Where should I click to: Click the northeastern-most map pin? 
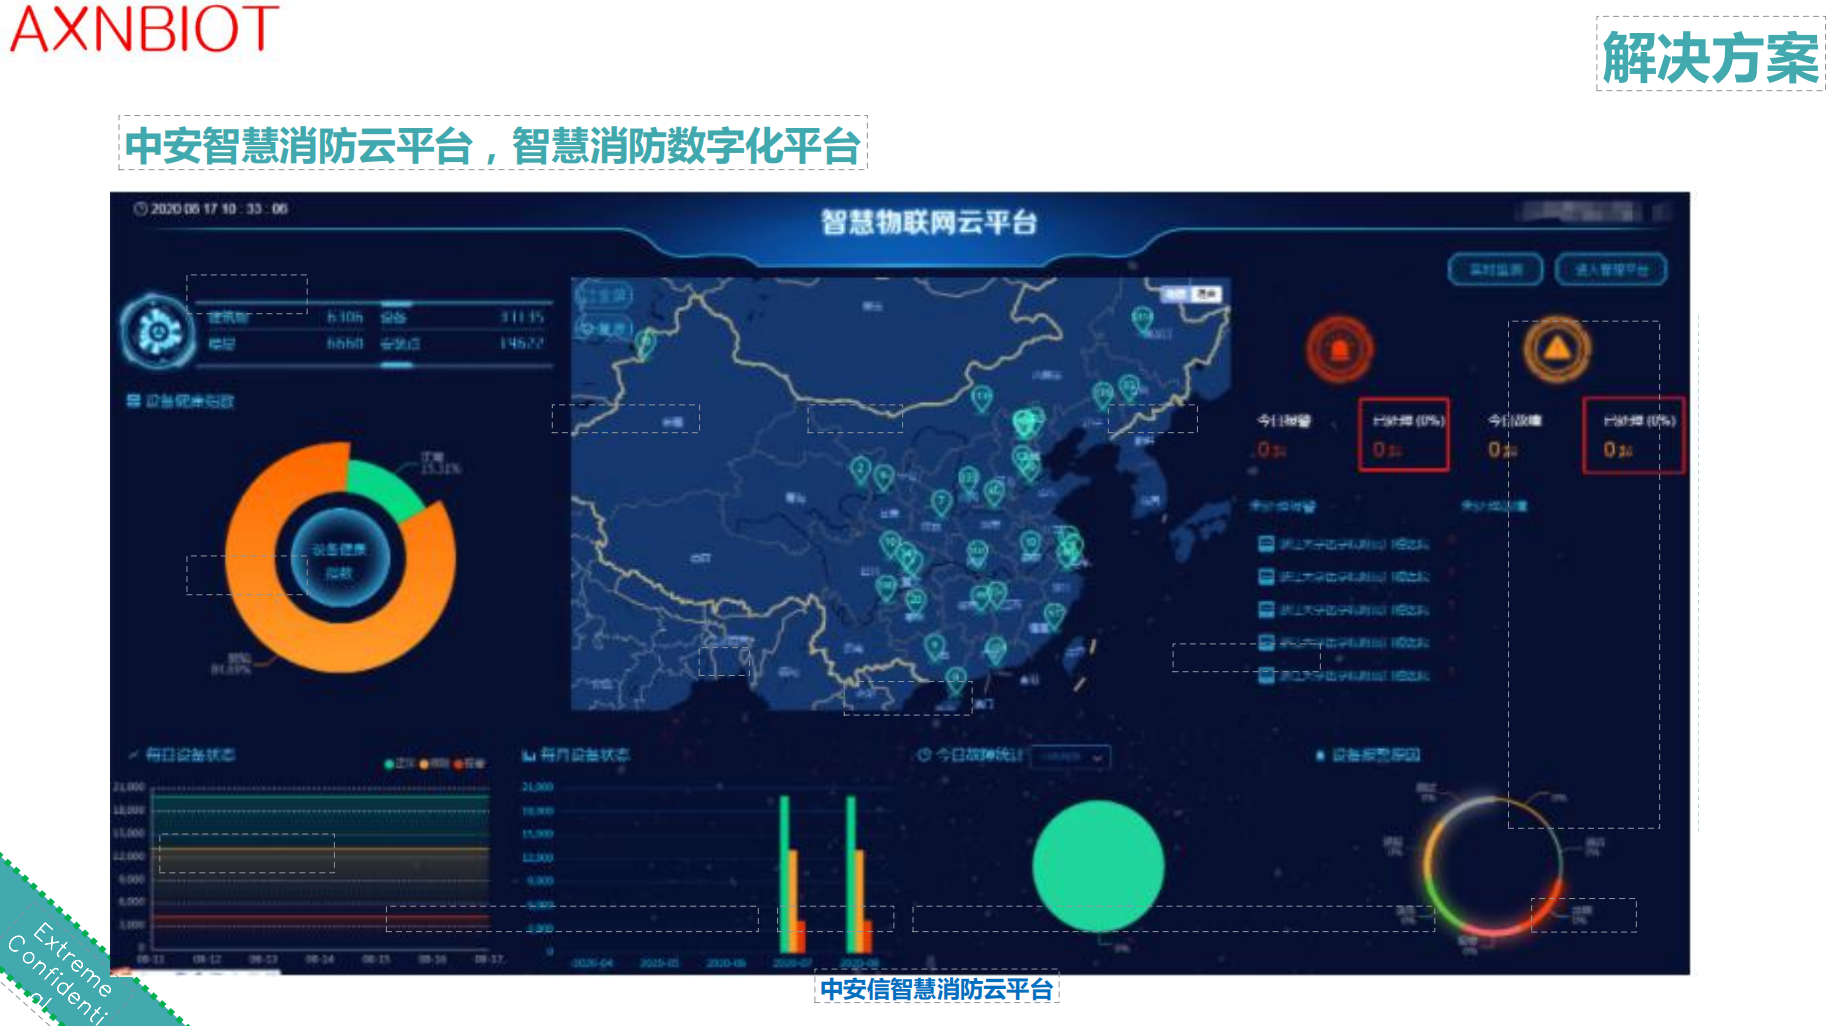pyautogui.click(x=1142, y=319)
